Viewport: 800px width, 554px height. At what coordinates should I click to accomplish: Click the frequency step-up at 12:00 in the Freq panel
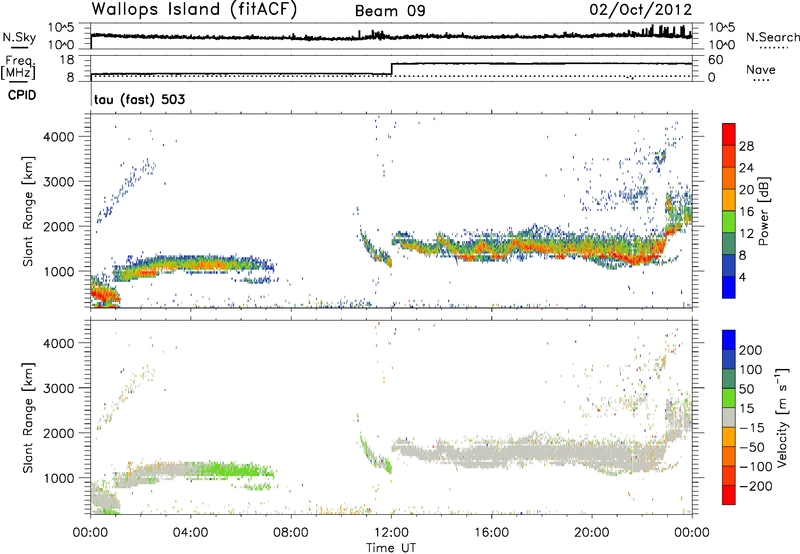click(x=391, y=69)
